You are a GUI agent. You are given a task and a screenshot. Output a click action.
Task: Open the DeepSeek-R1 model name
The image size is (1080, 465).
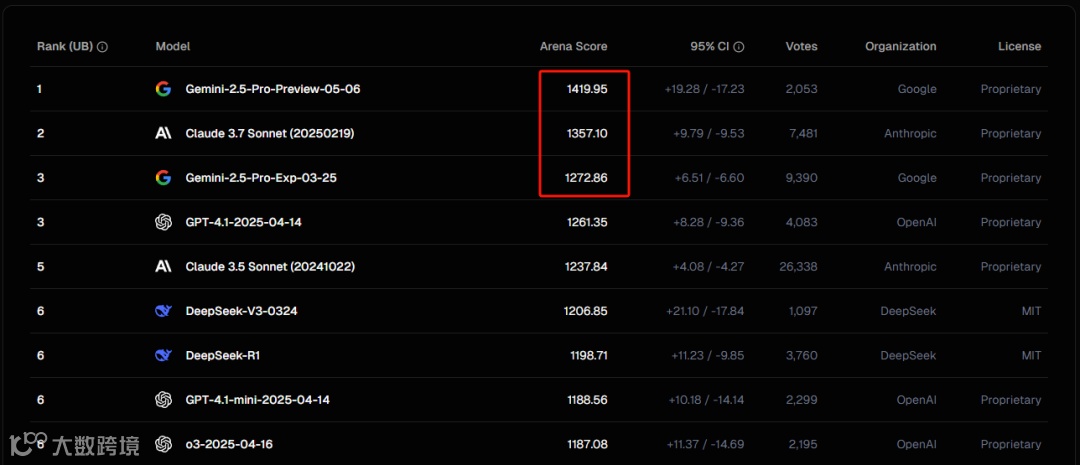click(222, 355)
